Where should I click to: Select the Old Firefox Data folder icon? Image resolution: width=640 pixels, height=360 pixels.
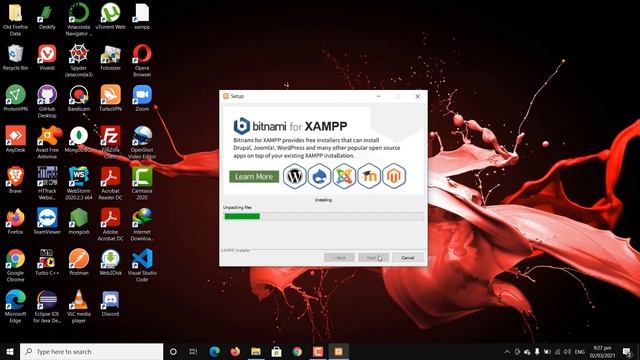15,20
